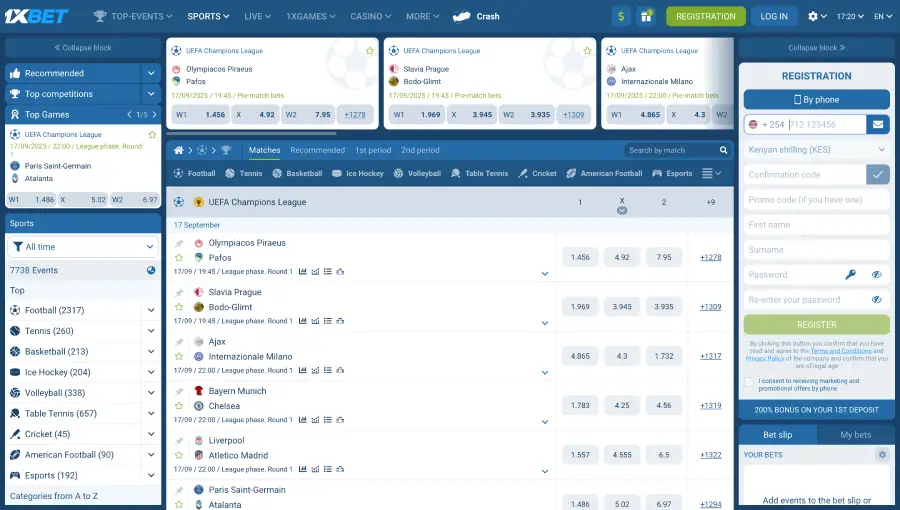Open the dollar deposit icon

point(620,16)
